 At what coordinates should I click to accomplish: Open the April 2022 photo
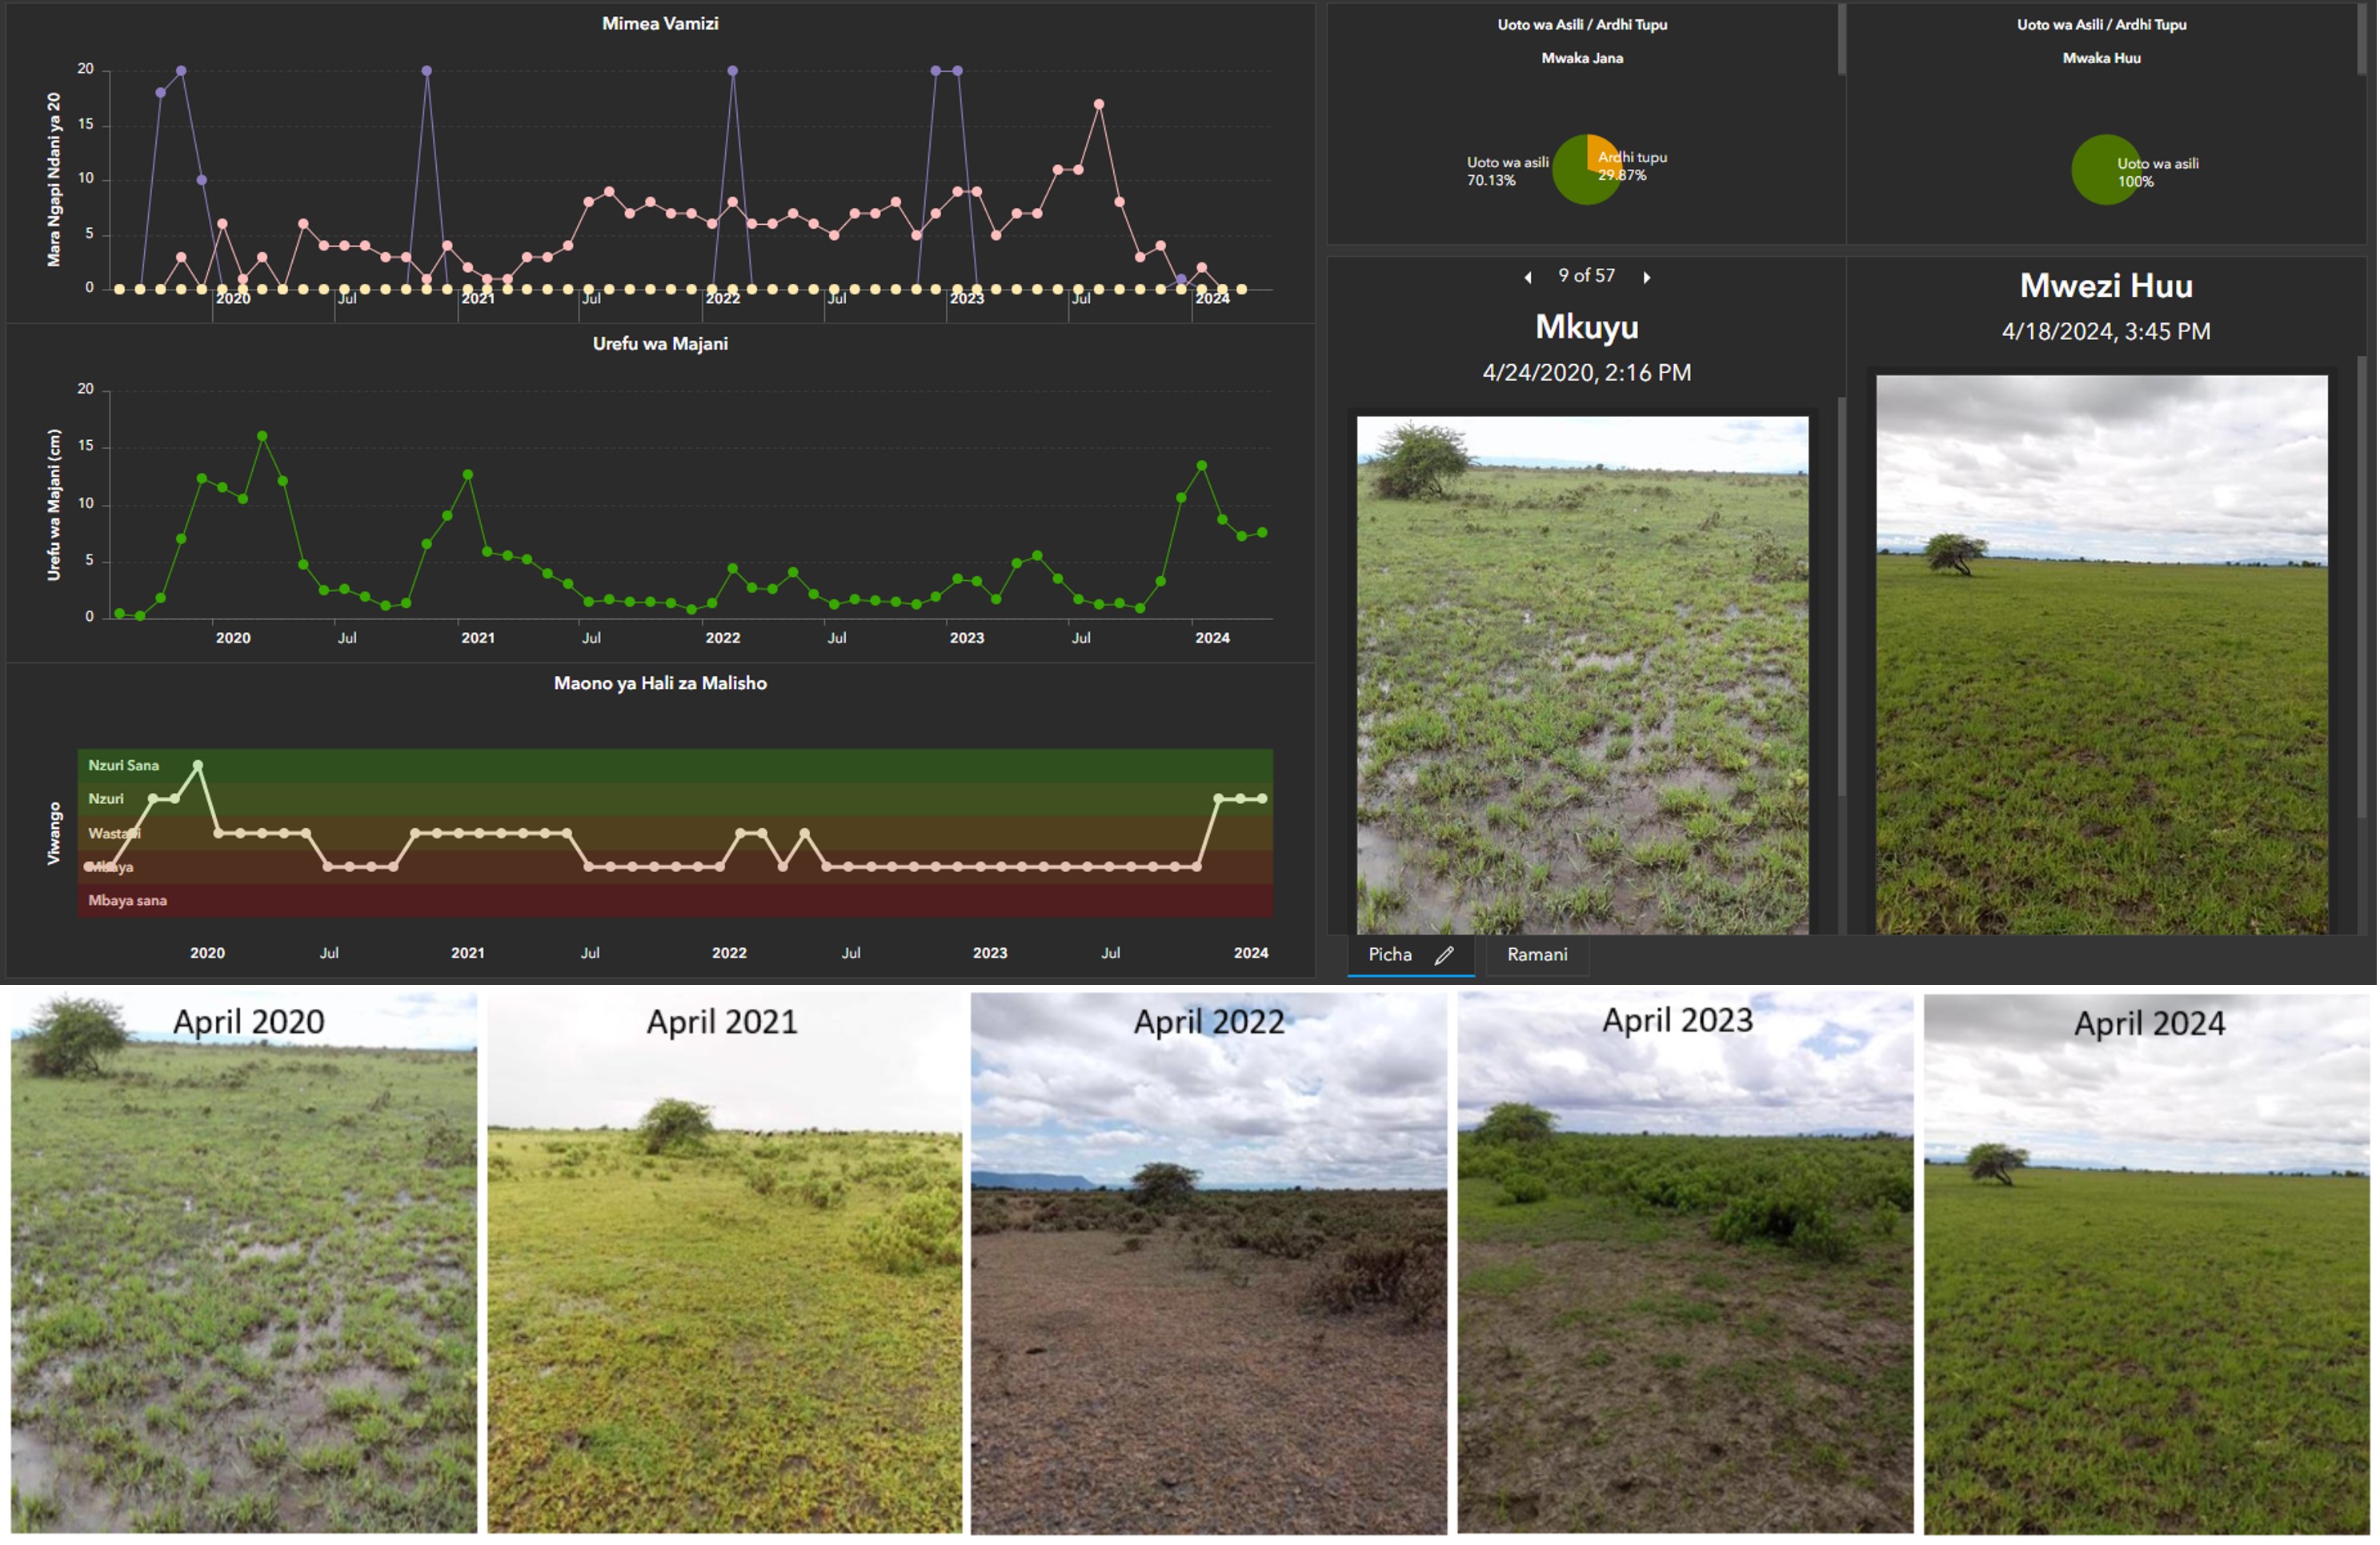pos(1208,1265)
